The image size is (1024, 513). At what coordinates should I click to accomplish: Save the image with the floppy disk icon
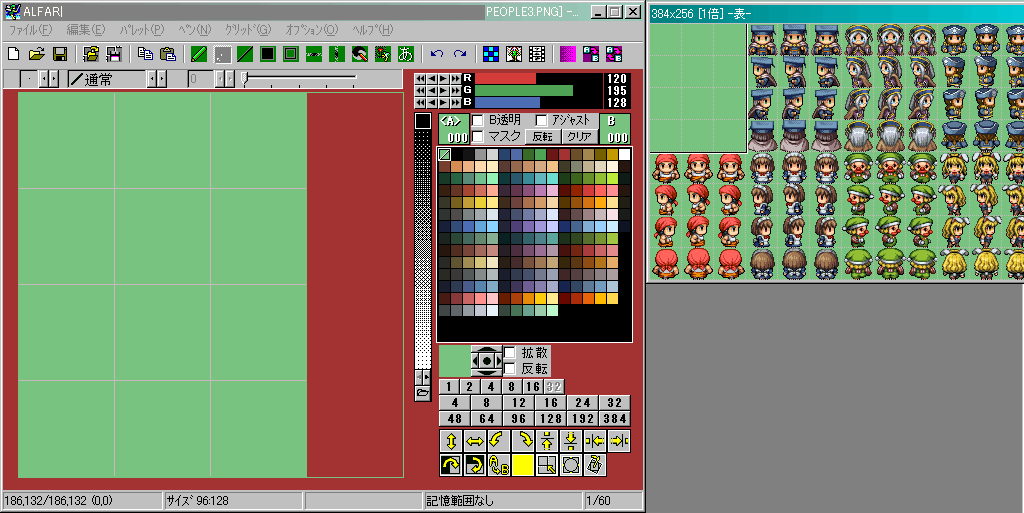pos(59,54)
